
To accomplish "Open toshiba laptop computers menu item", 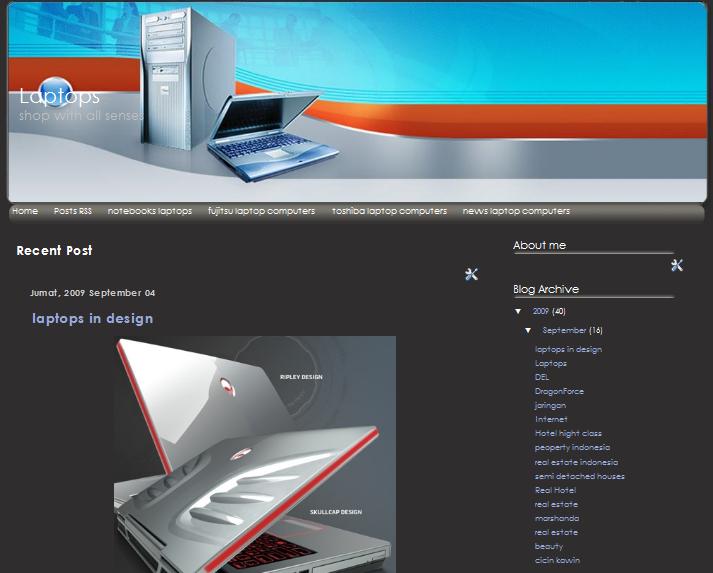I will [x=390, y=211].
